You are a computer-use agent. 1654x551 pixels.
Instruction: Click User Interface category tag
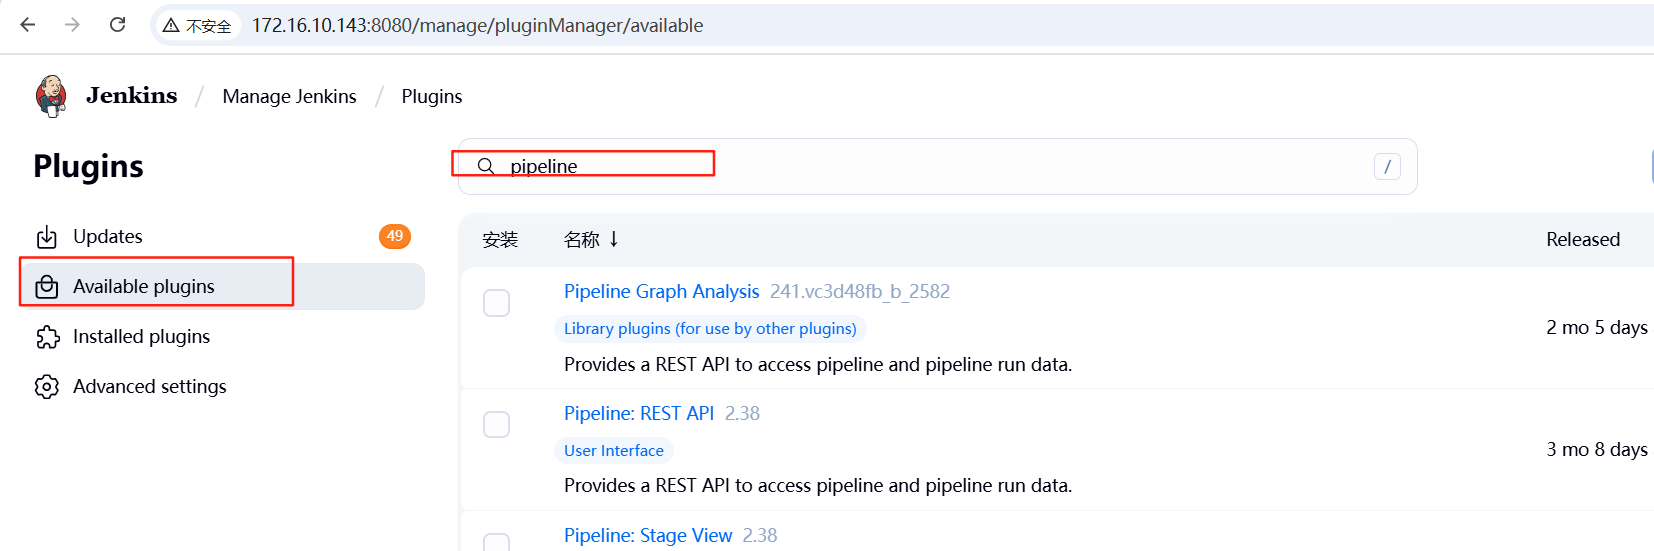tap(614, 450)
